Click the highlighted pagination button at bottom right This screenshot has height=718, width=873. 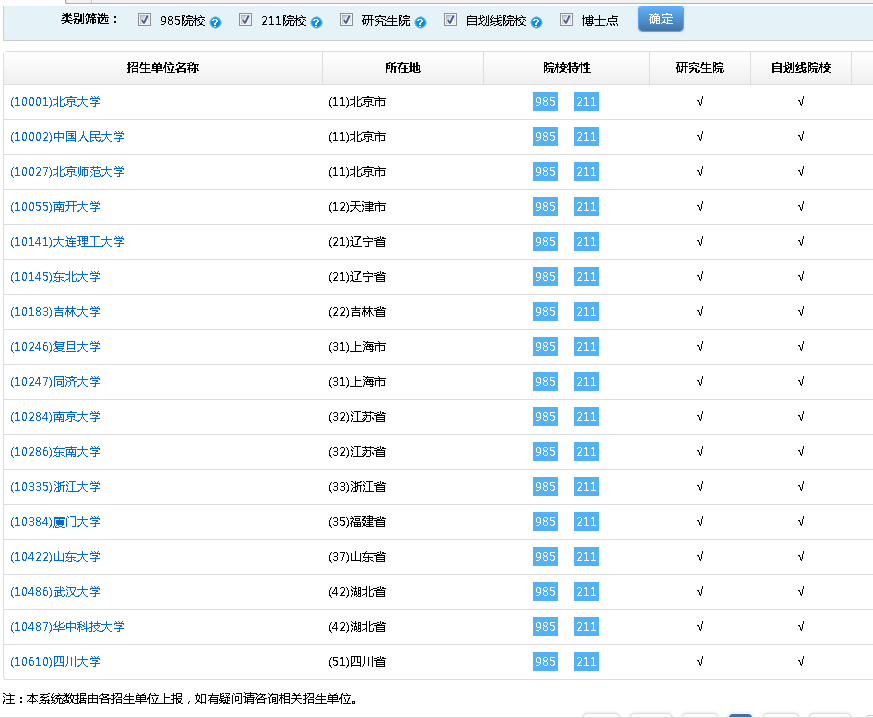point(740,712)
